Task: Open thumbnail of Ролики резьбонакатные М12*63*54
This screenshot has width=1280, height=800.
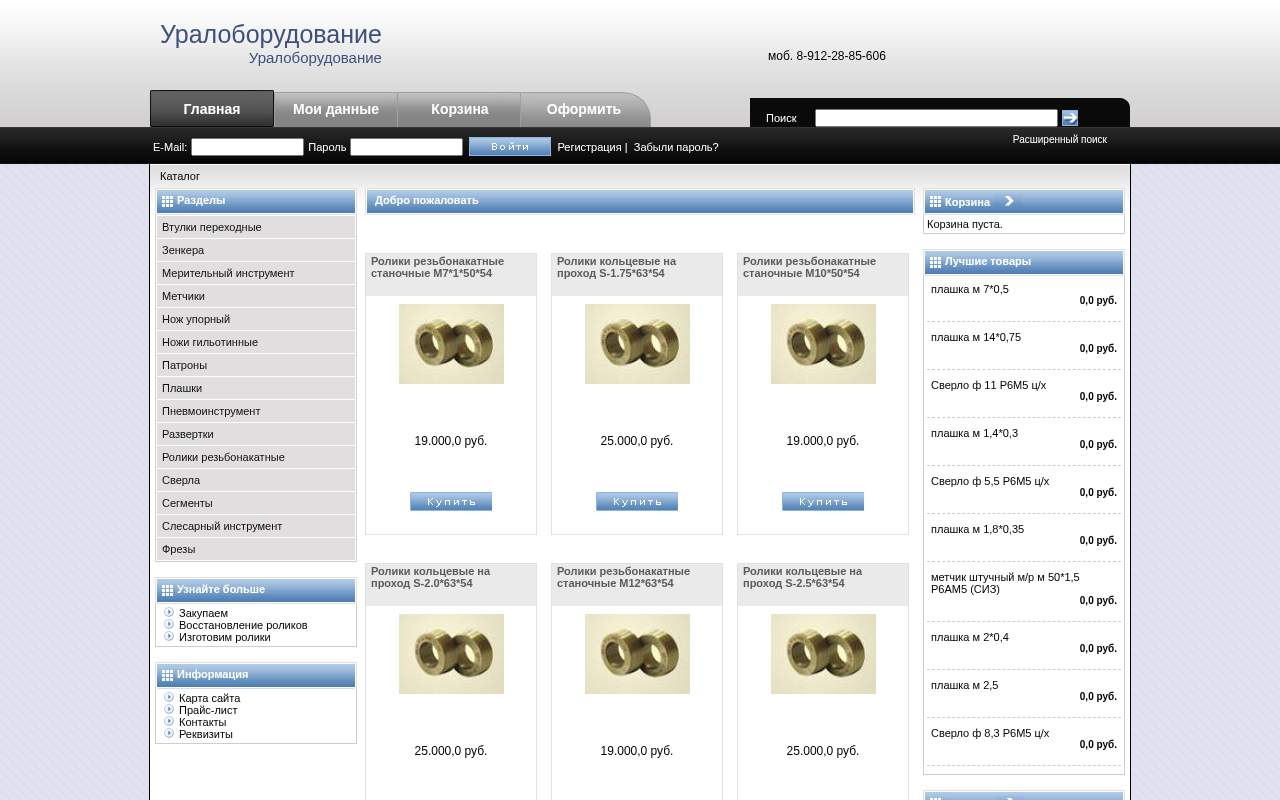Action: pos(637,654)
